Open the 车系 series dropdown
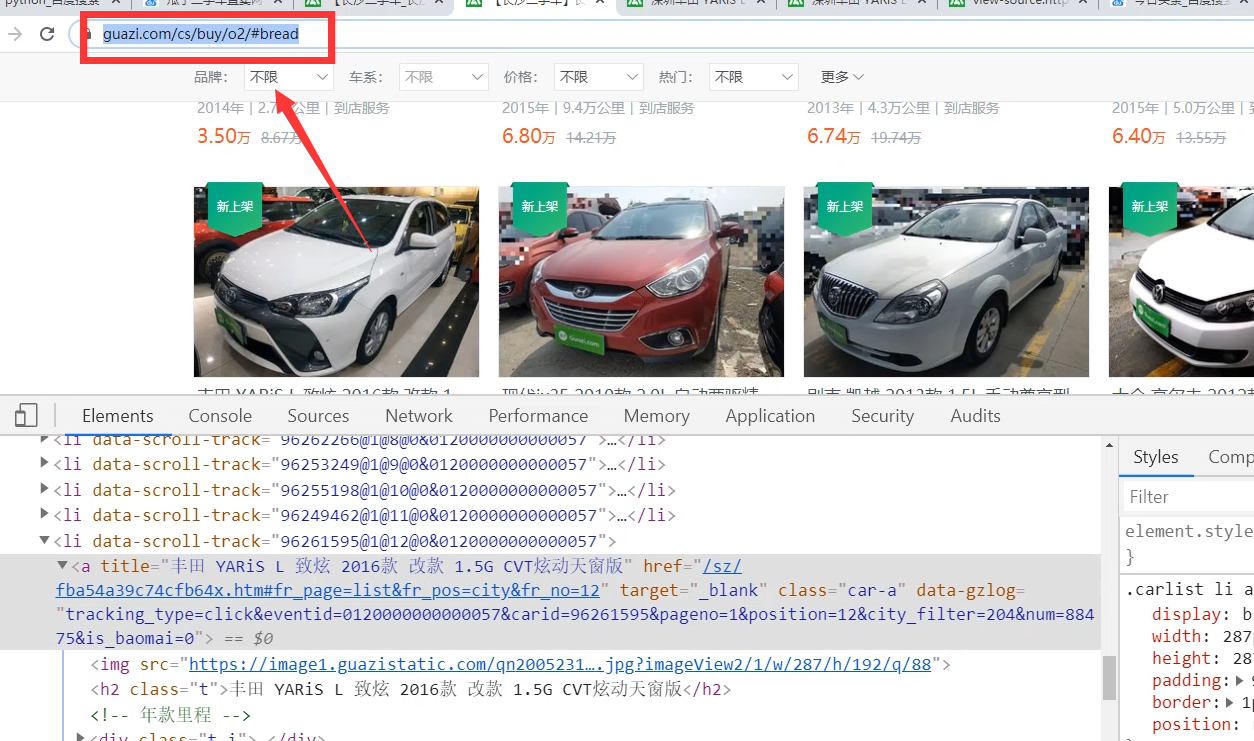The width and height of the screenshot is (1254, 741). 443,77
